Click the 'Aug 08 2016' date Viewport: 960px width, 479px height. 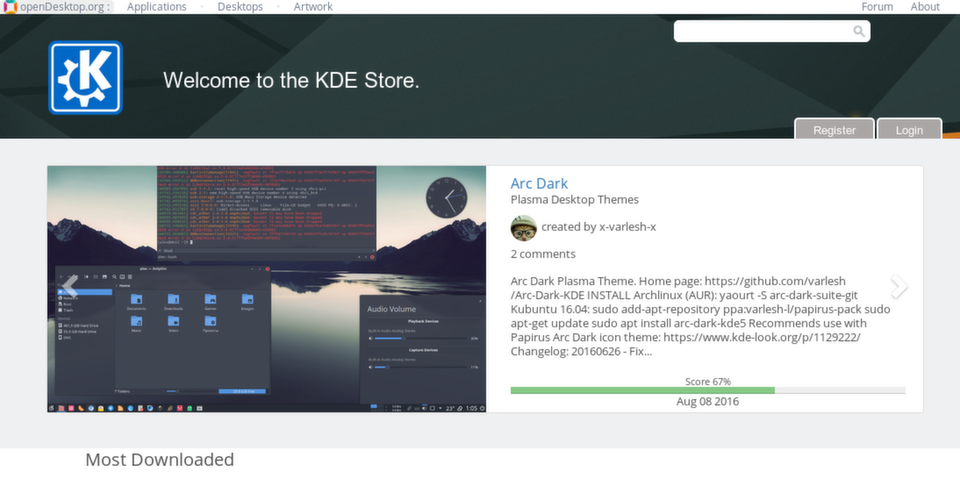pos(707,402)
